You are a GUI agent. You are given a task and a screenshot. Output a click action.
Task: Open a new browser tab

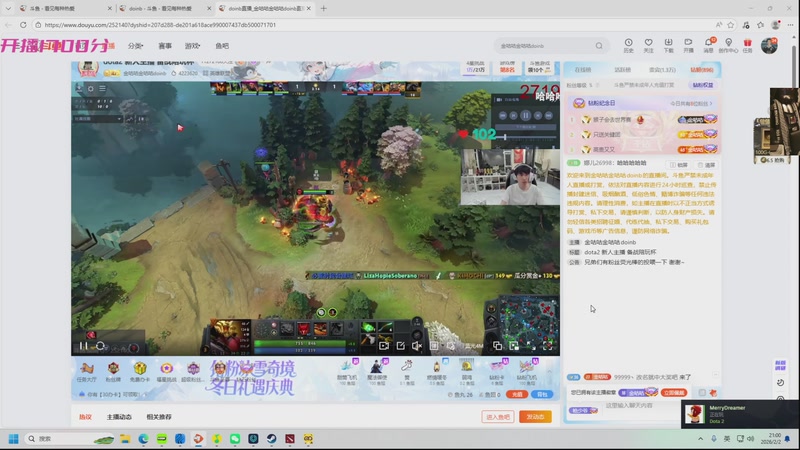(323, 8)
